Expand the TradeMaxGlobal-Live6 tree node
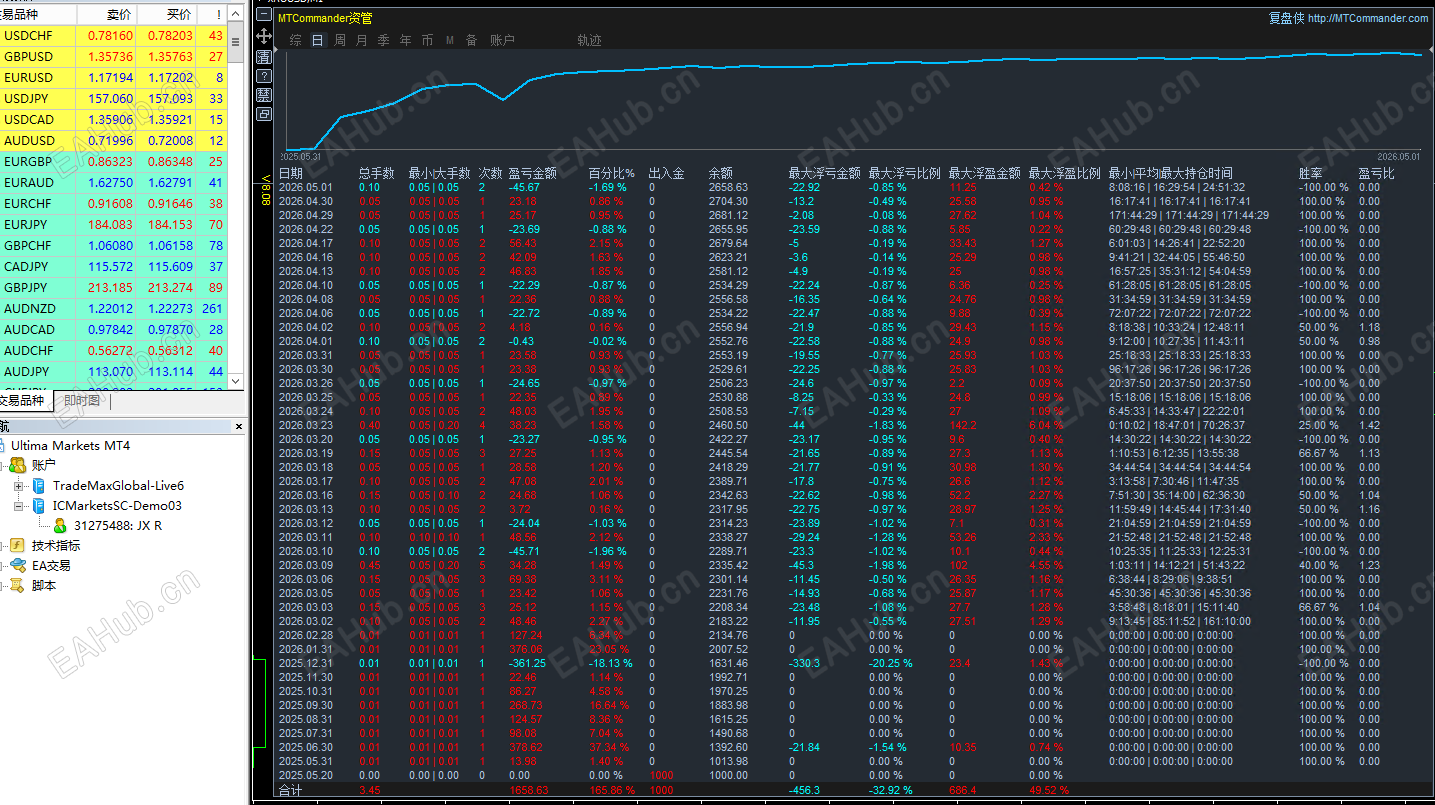Viewport: 1435px width, 805px height. click(19, 486)
